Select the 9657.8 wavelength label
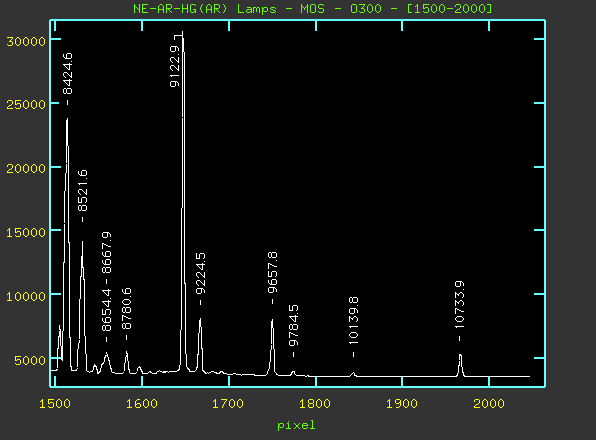The image size is (596, 440). (273, 272)
